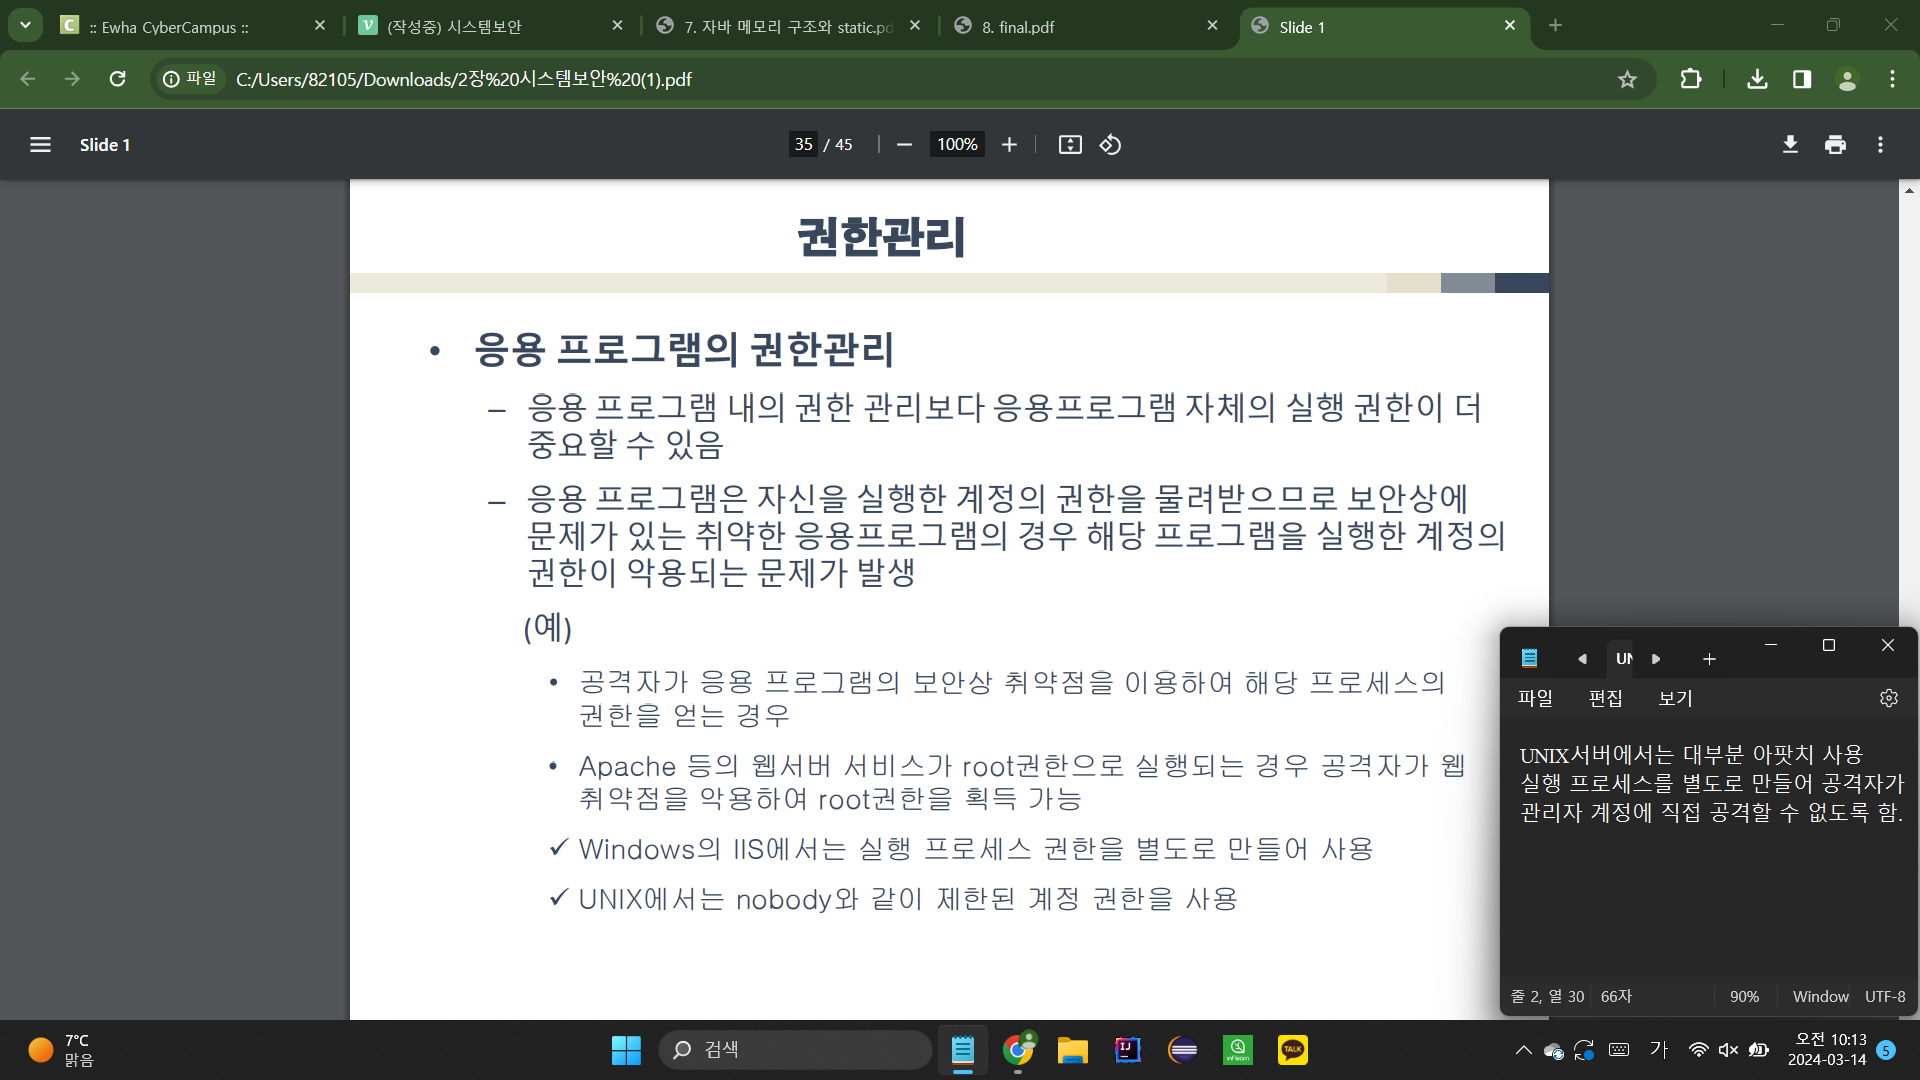This screenshot has height=1080, width=1920.
Task: Download the PDF from viewer toolbar
Action: (1790, 145)
